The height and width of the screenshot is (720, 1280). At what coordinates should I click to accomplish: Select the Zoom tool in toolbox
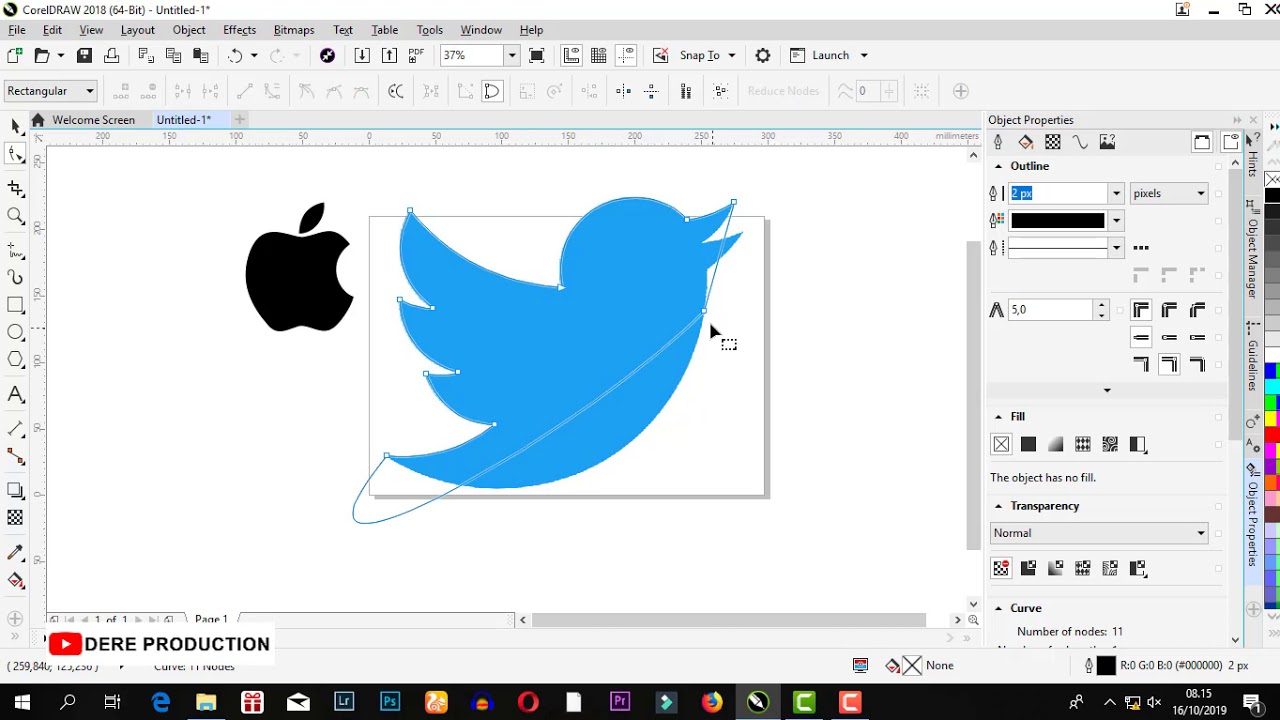point(15,216)
